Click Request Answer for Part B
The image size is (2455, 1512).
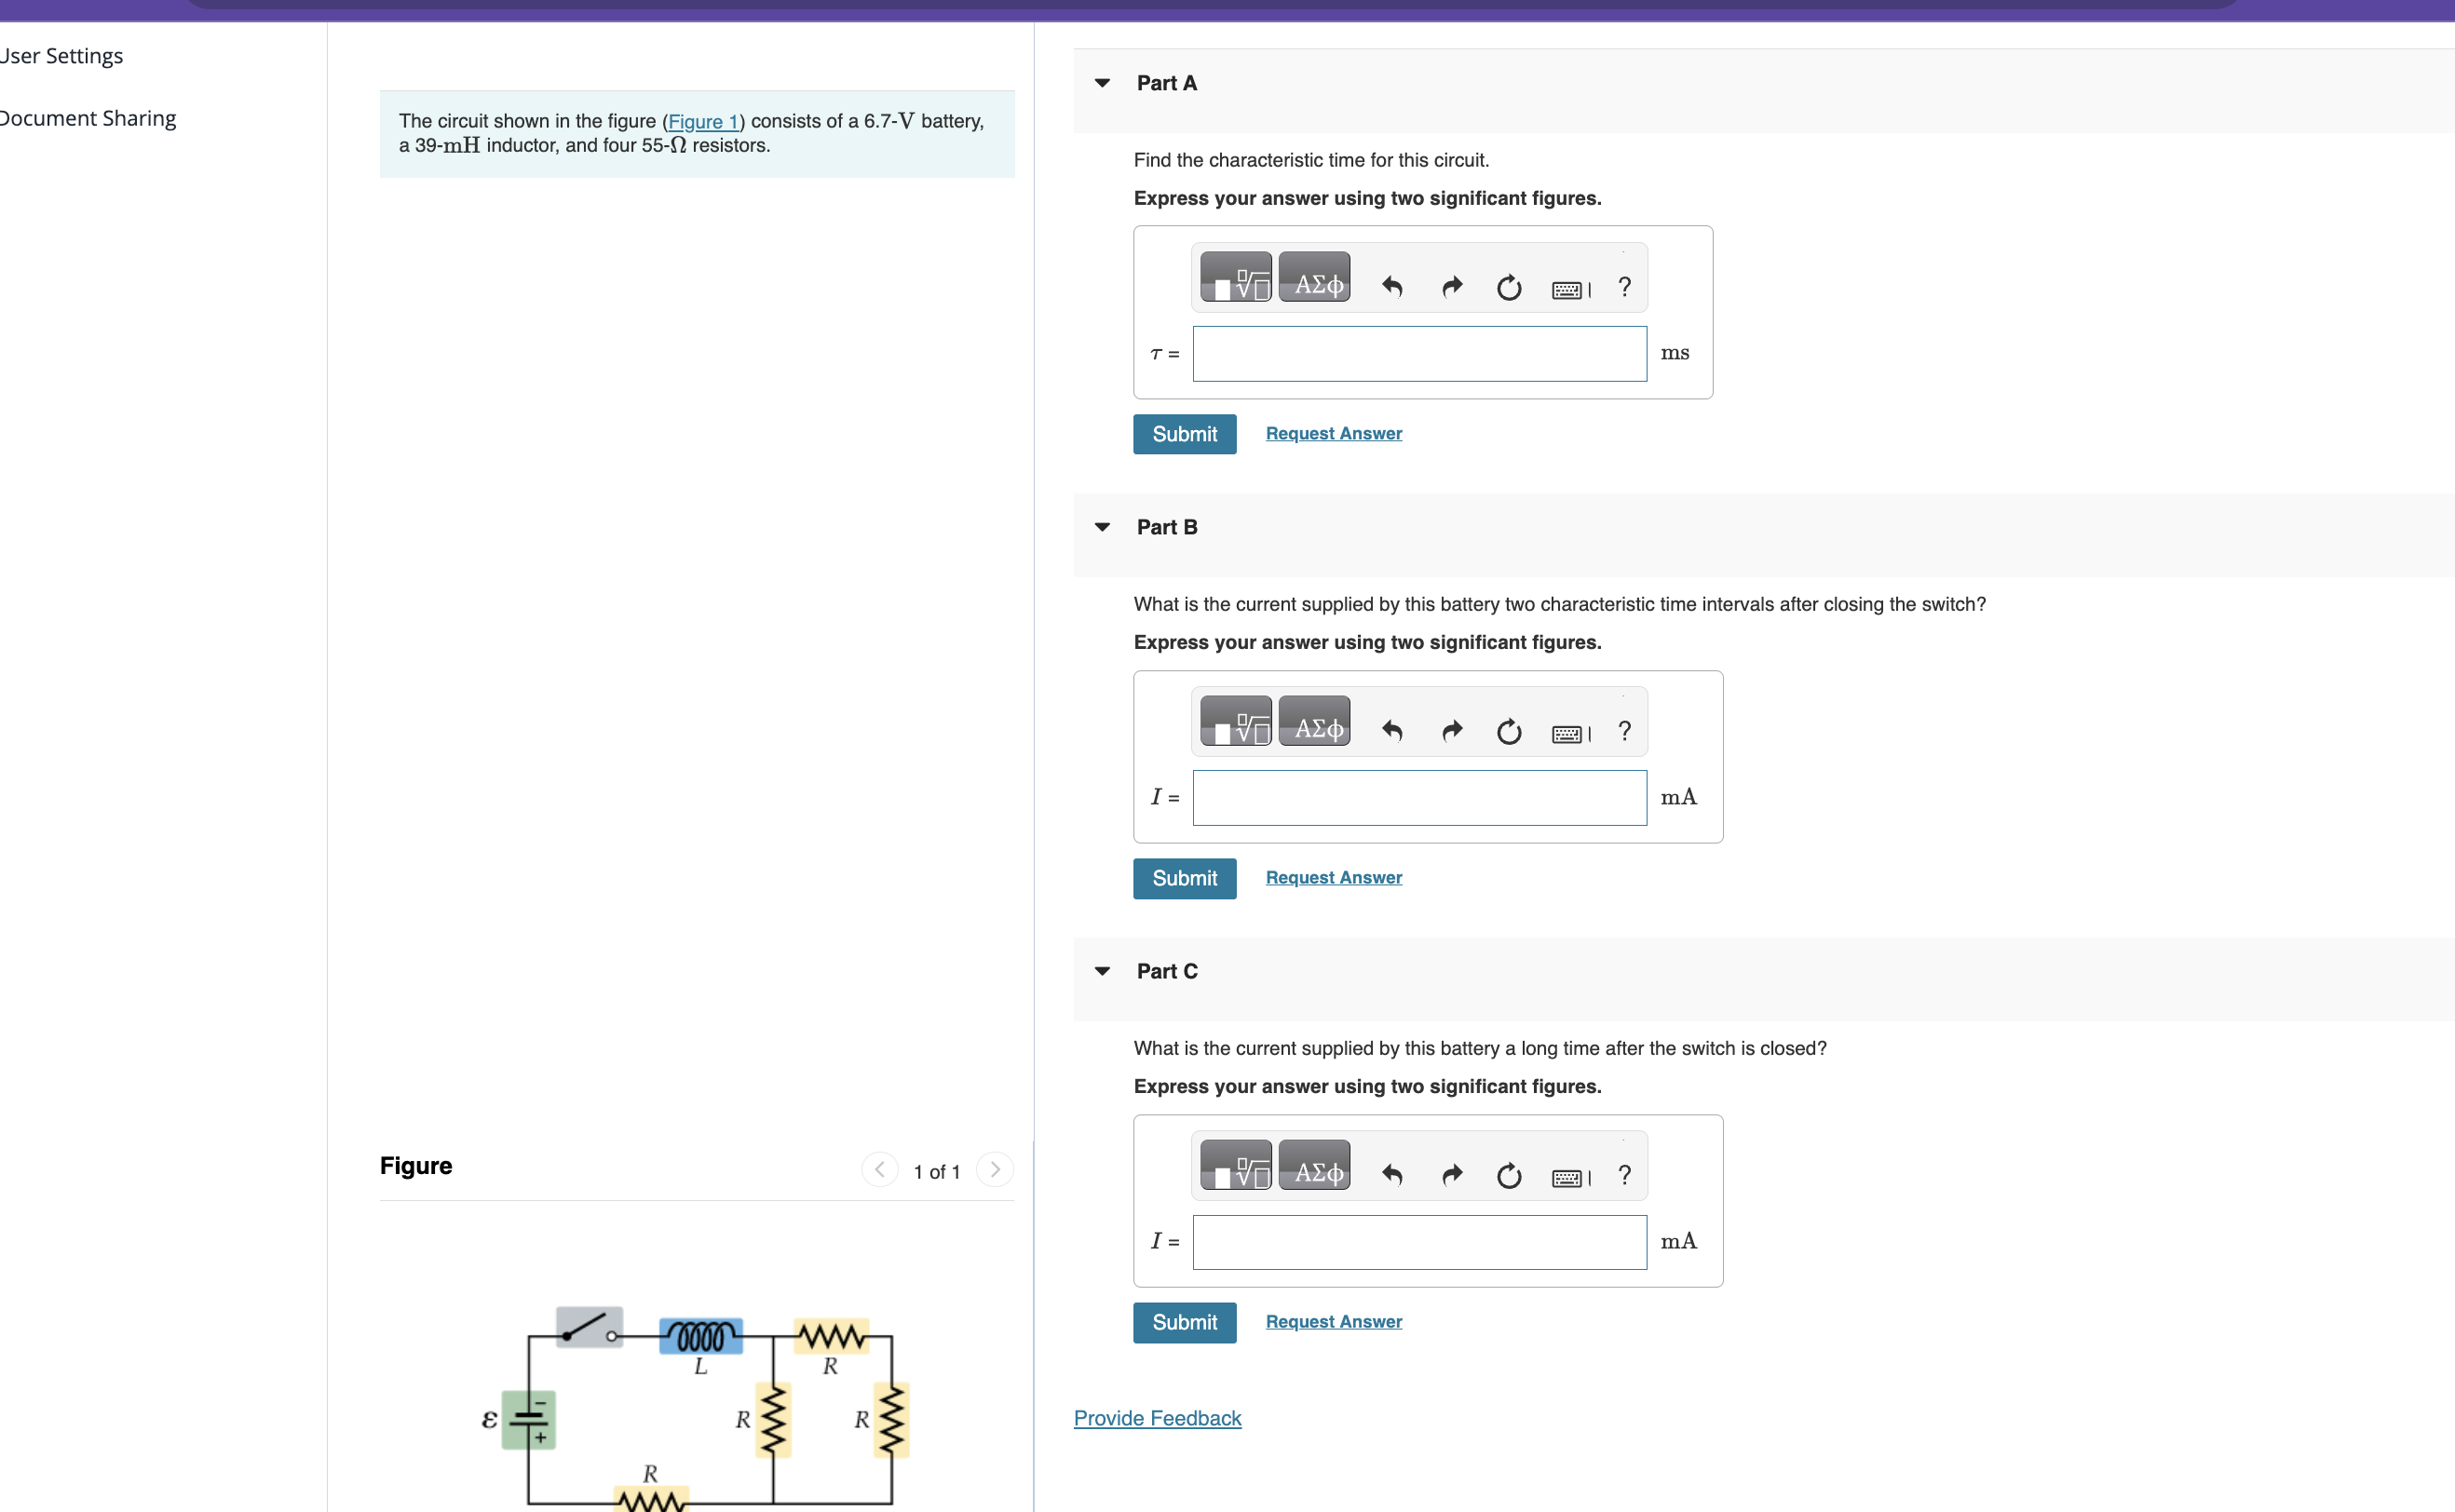pyautogui.click(x=1332, y=877)
